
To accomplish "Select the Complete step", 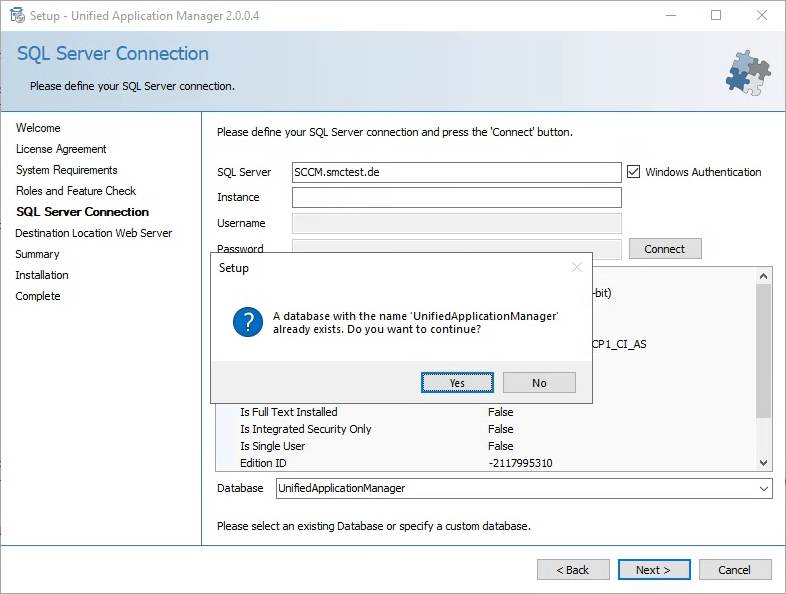I will 38,296.
